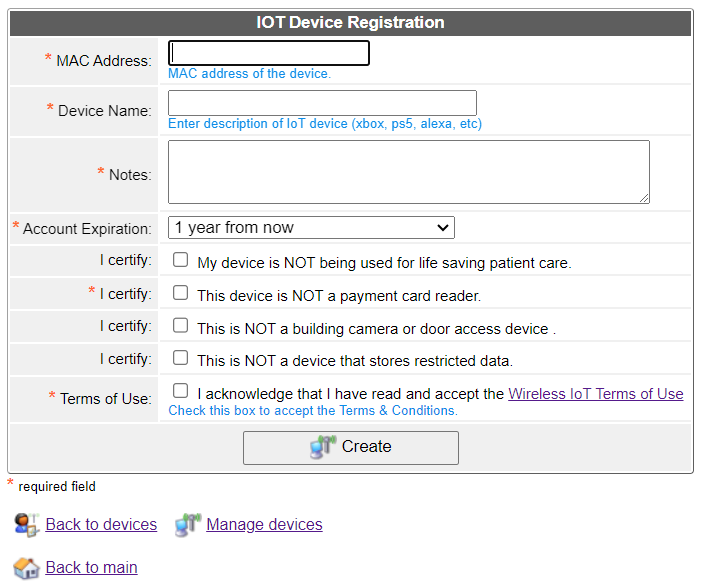706x583 pixels.
Task: Click the Notes textarea resize handle
Action: (x=644, y=198)
